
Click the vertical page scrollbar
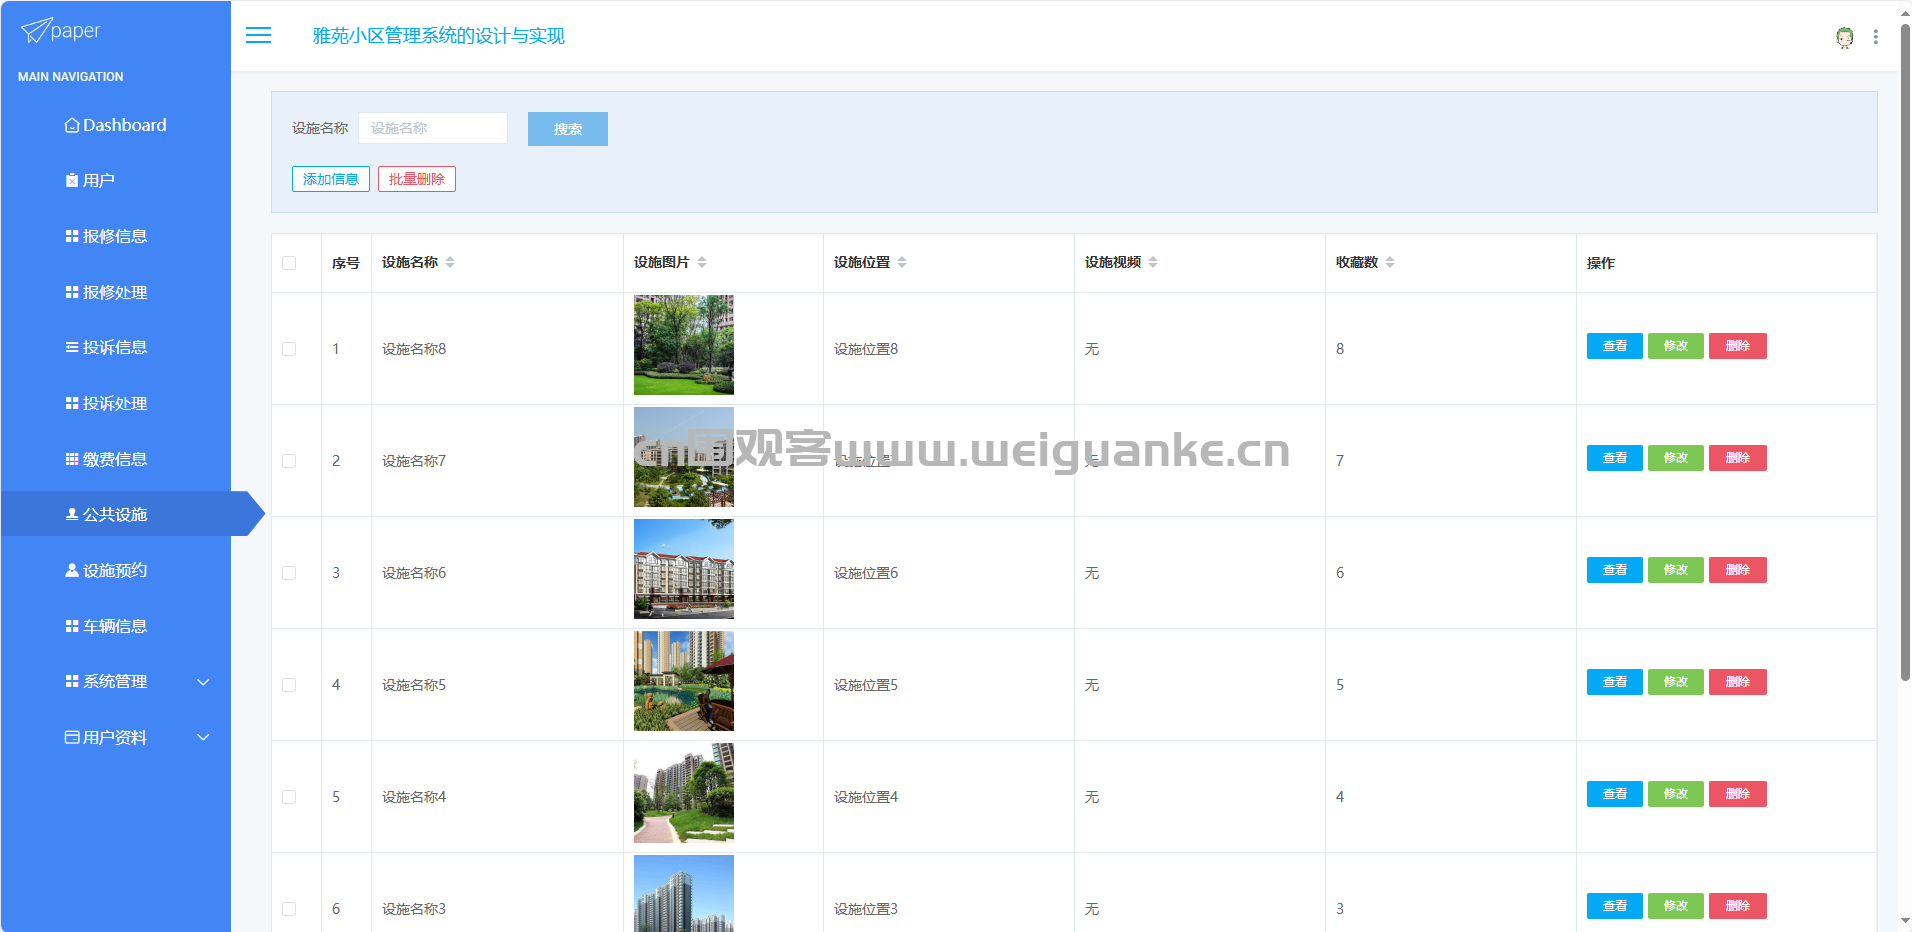tap(1904, 350)
